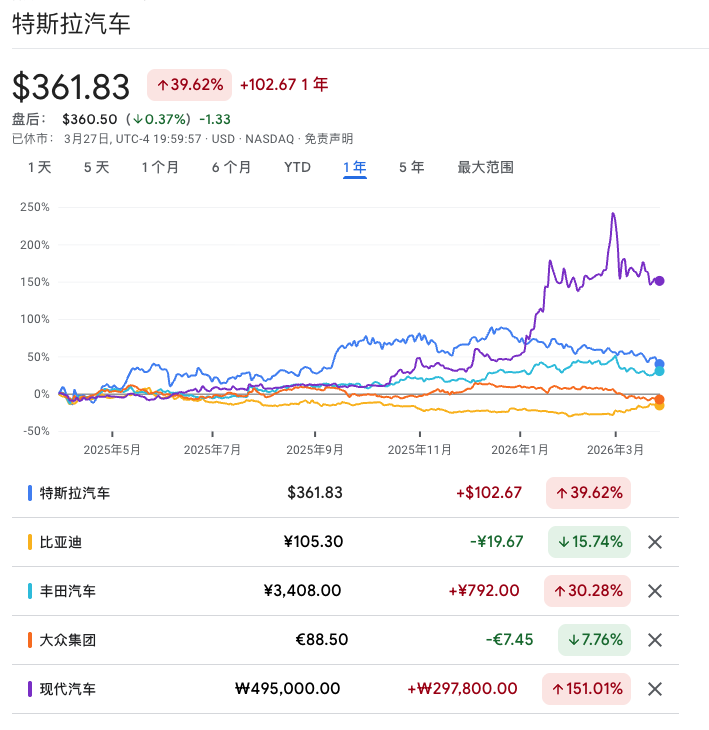Remove 比亚迪 from the comparison
This screenshot has width=709, height=730.
(655, 542)
